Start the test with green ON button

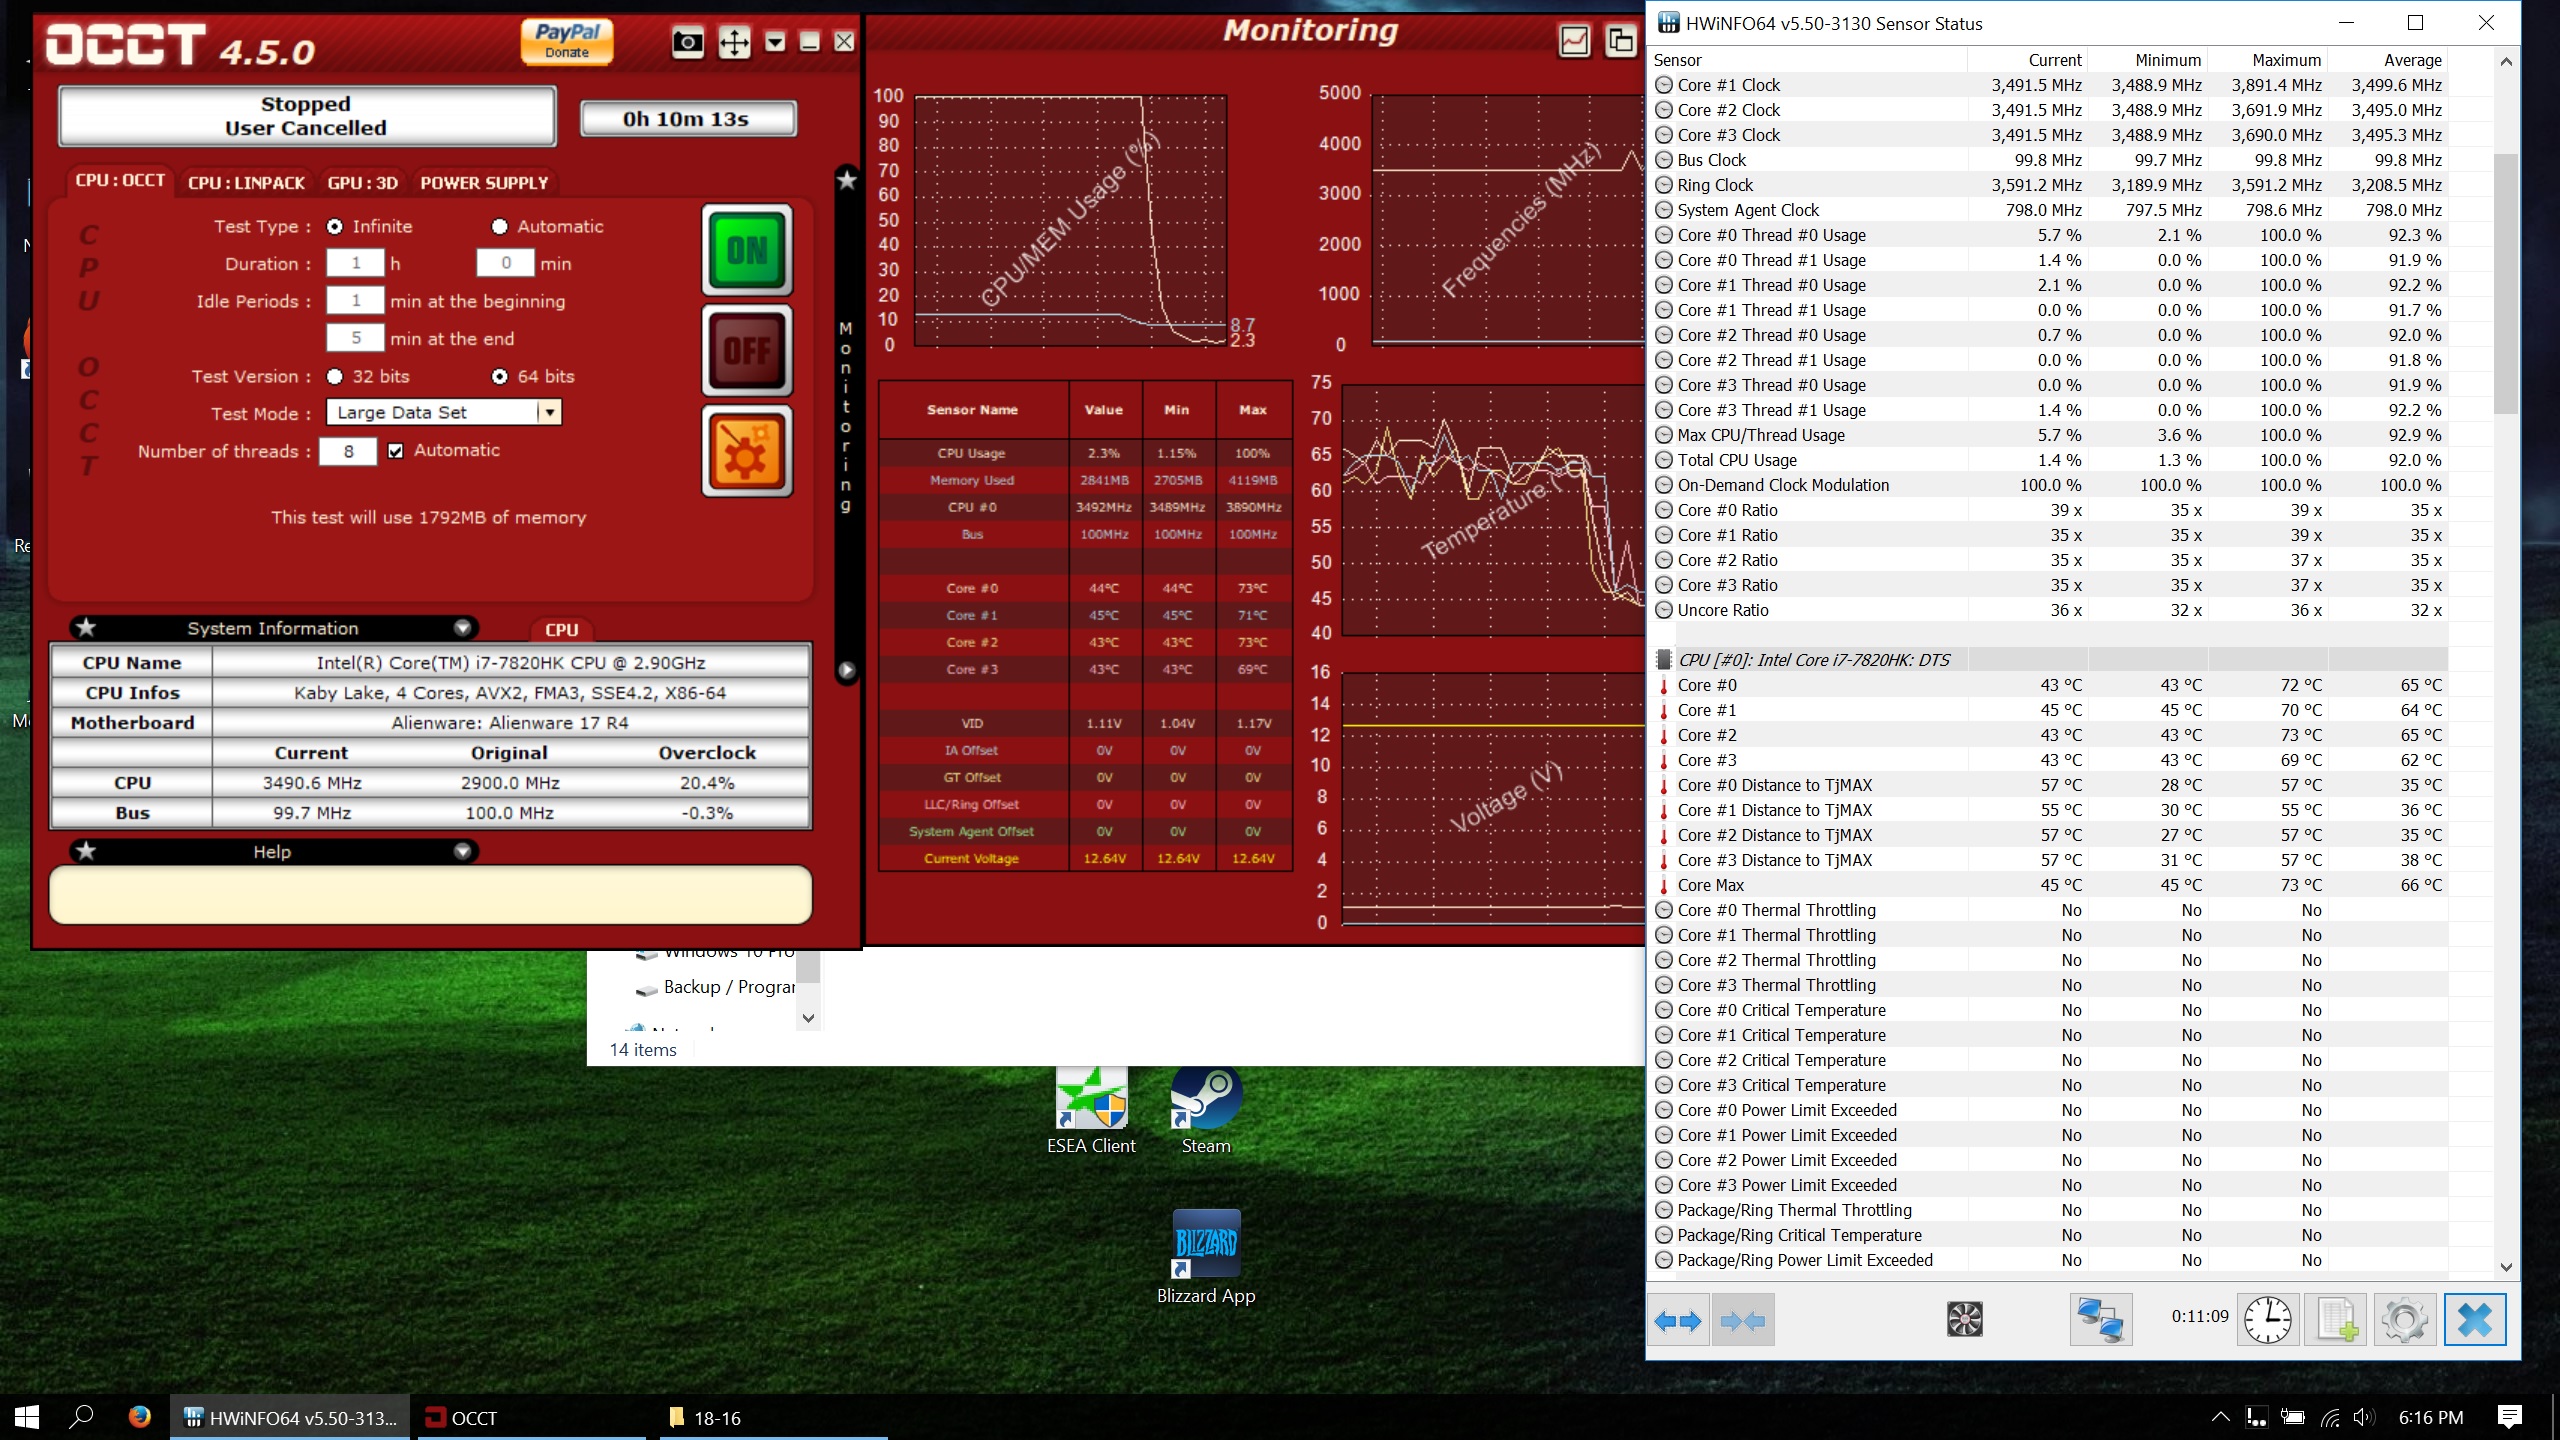point(747,250)
